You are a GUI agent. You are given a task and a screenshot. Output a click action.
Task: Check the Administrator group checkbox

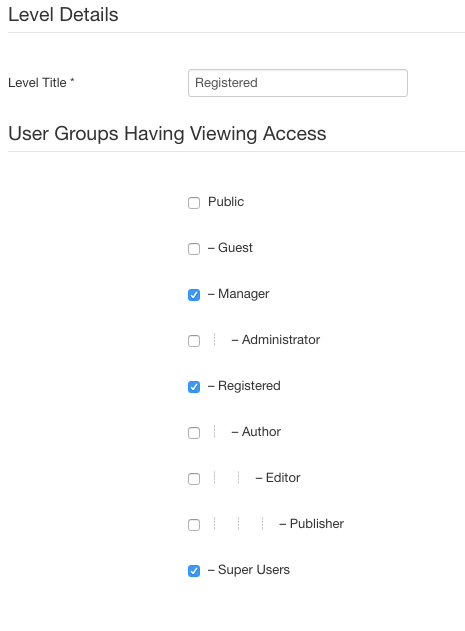coord(194,341)
